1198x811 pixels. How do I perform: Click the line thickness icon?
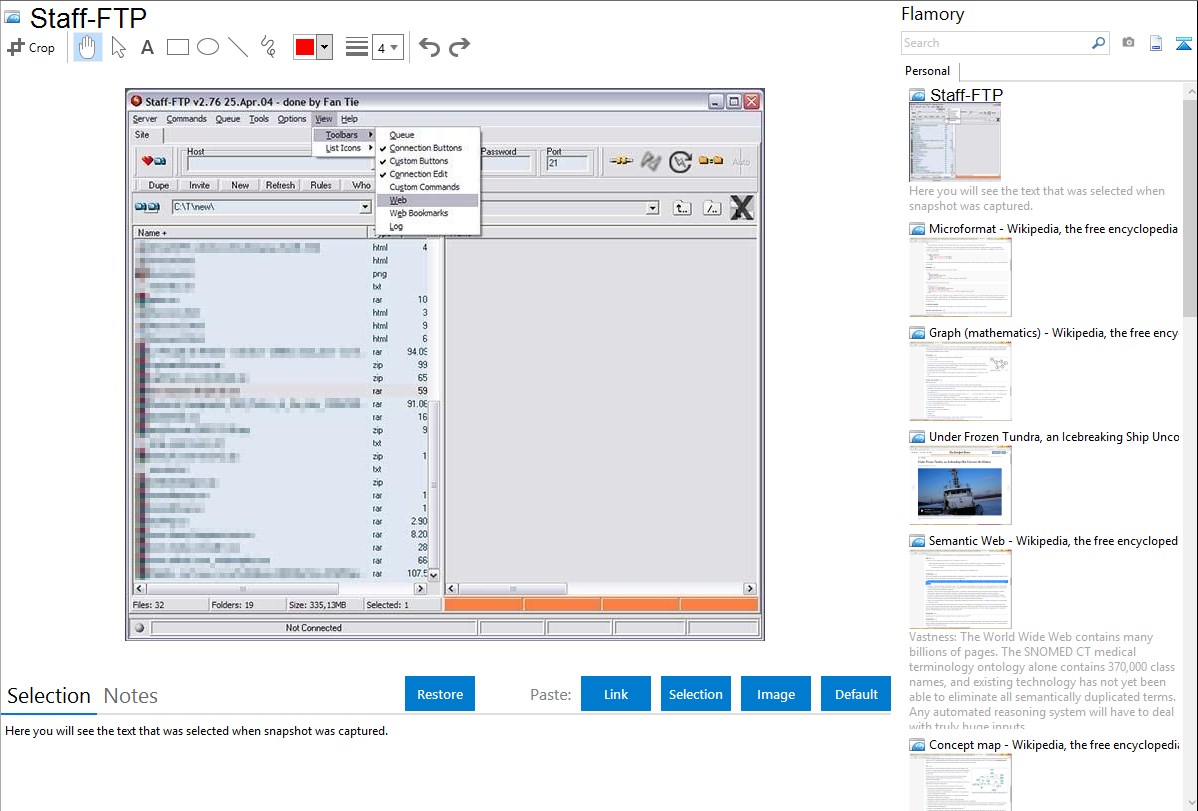[x=357, y=47]
